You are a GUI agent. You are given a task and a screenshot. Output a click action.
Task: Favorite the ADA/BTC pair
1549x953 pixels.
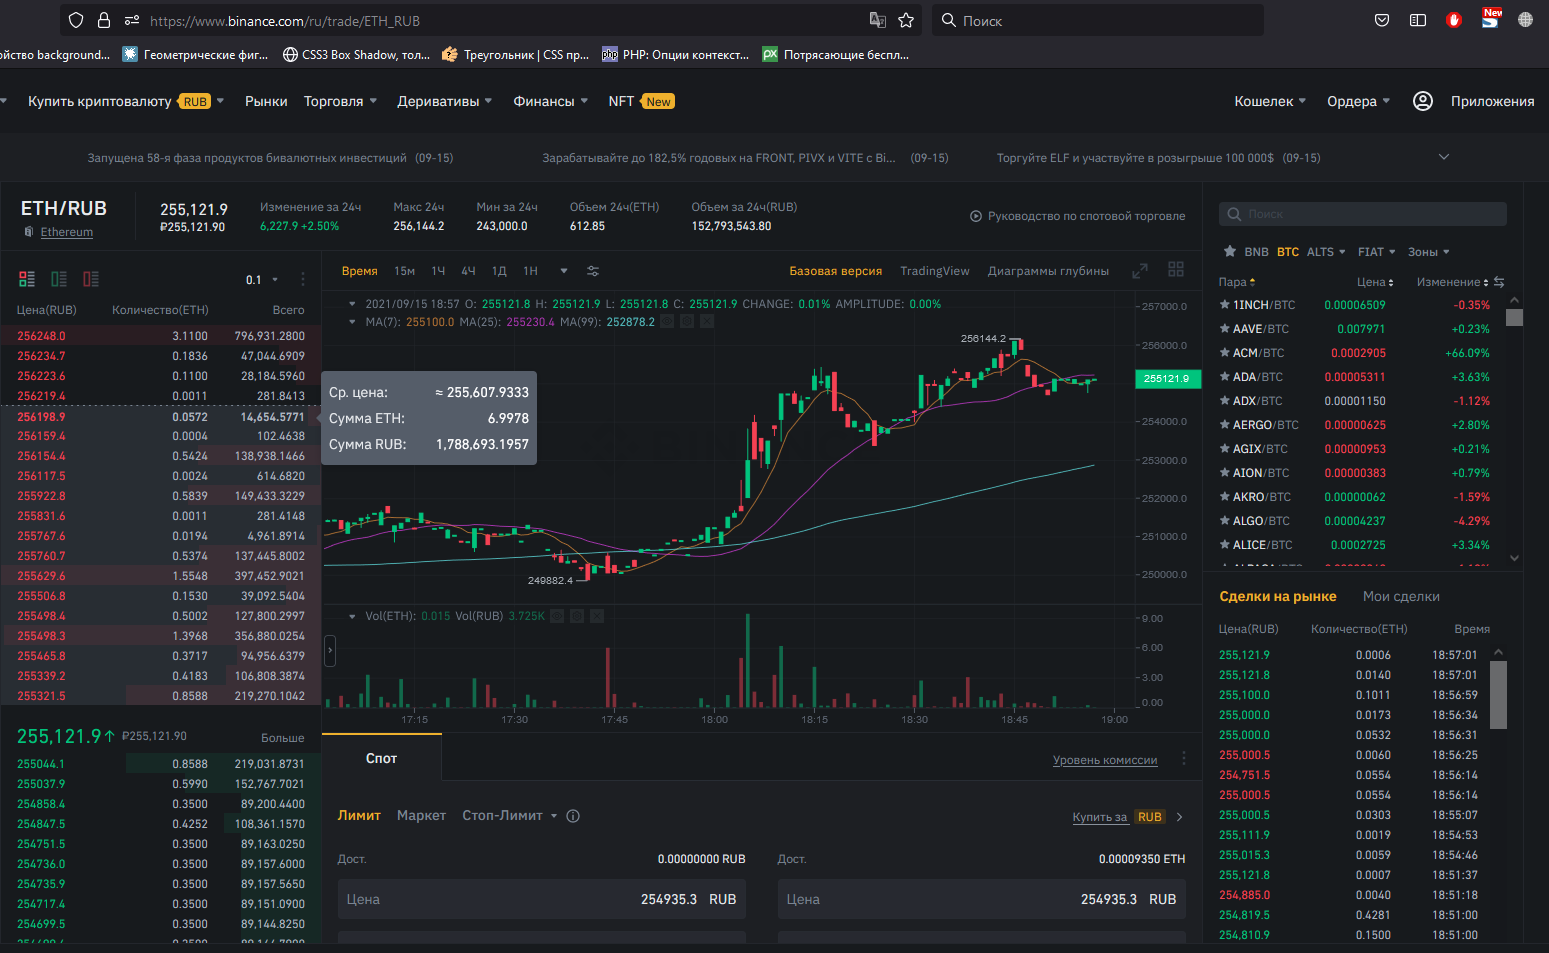coord(1225,377)
